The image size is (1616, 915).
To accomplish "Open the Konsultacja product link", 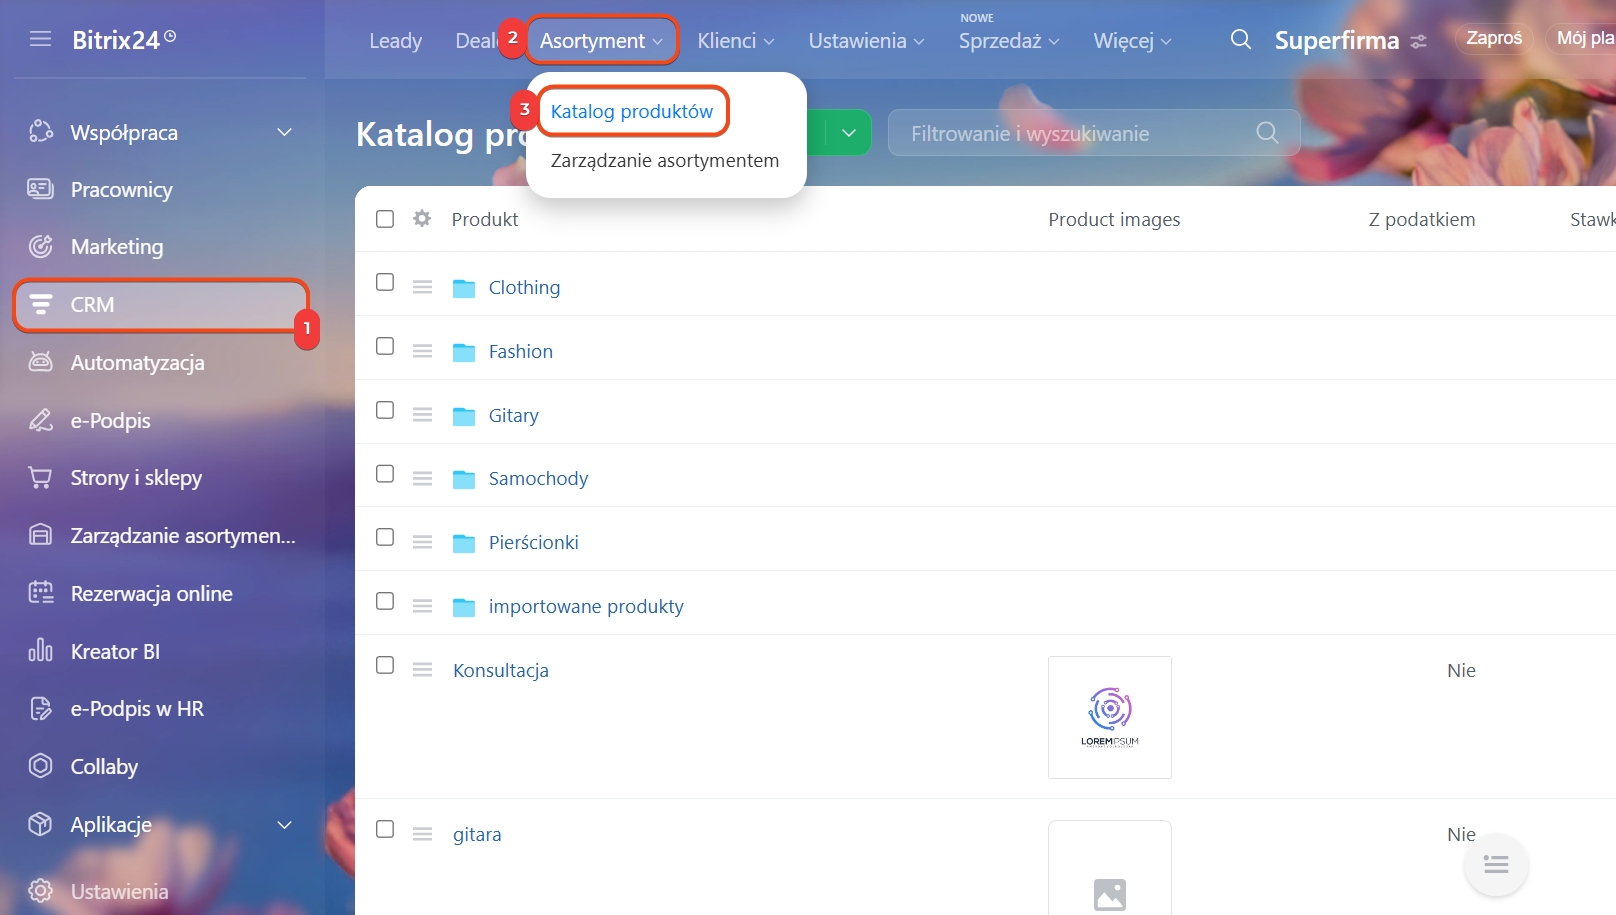I will point(501,670).
